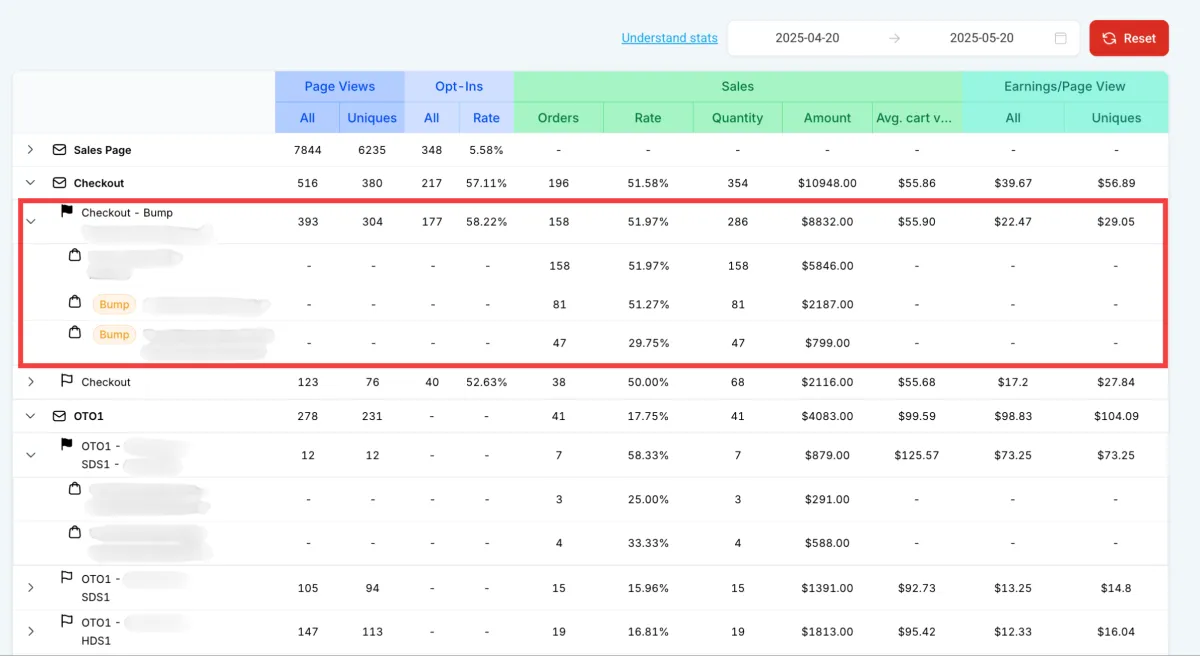This screenshot has width=1200, height=656.
Task: Click the envelope icon beside Sales Page
Action: tap(59, 150)
